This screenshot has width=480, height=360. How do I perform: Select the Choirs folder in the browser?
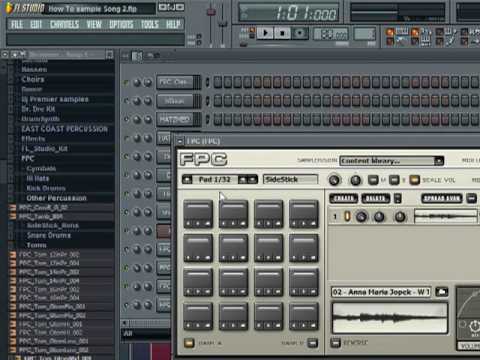33,79
